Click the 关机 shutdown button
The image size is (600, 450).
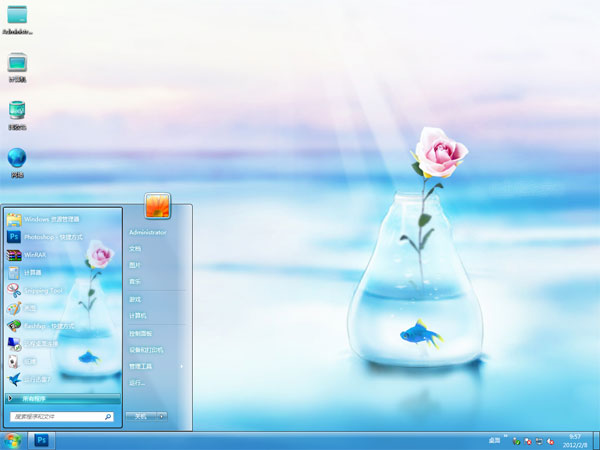tap(142, 415)
